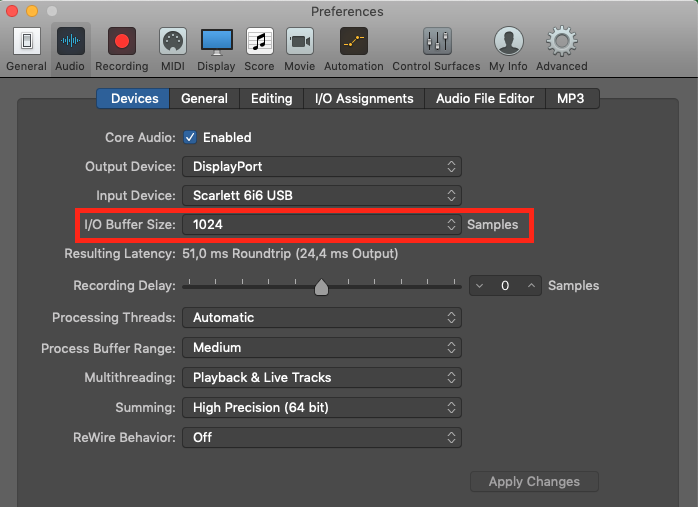The image size is (698, 507).
Task: Toggle the Core Audio Enabled checkbox
Action: click(x=190, y=137)
